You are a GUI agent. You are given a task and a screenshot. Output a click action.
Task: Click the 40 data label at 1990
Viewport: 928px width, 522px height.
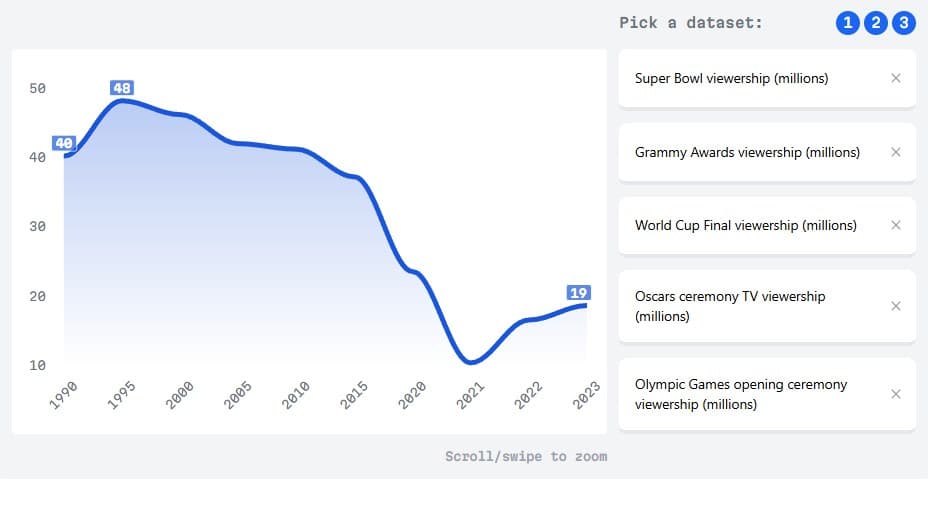click(x=64, y=143)
